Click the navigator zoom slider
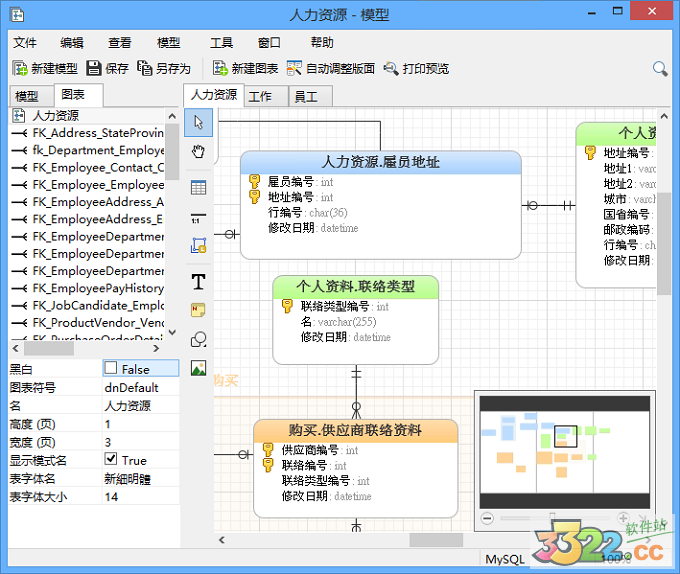 [x=555, y=518]
